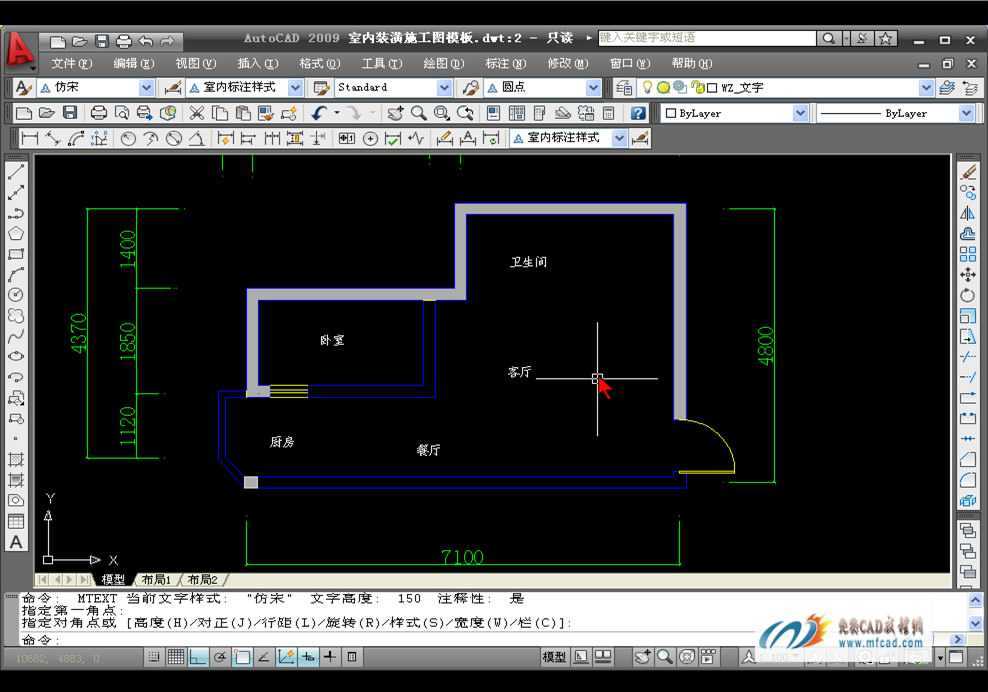Select the Rotate modify tool
Screen dimensions: 988x692
click(968, 294)
